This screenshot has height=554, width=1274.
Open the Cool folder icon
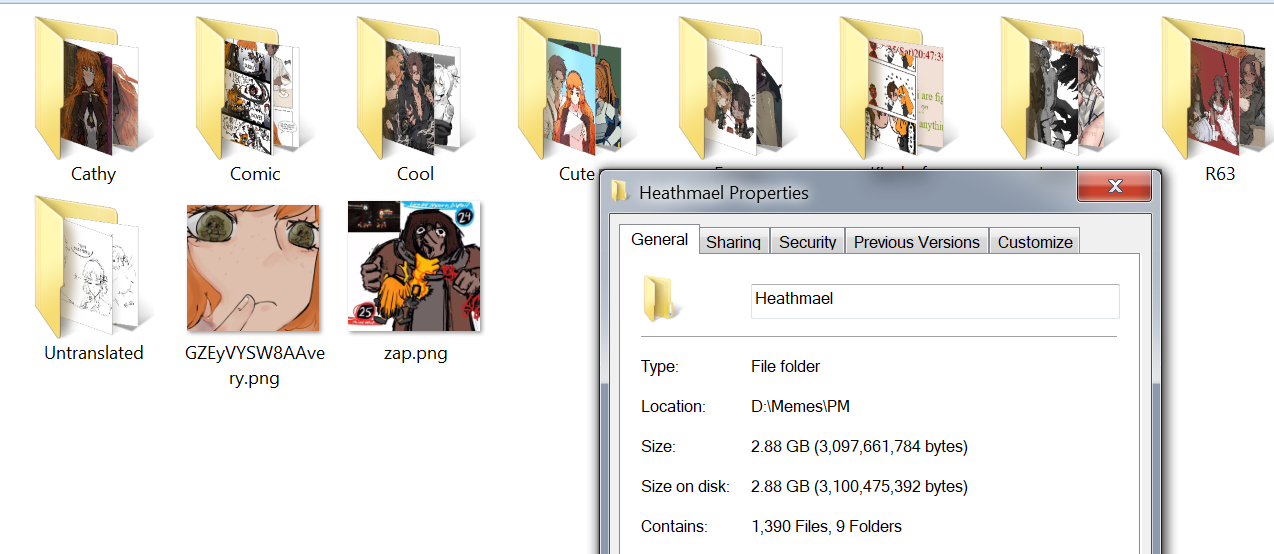click(415, 89)
